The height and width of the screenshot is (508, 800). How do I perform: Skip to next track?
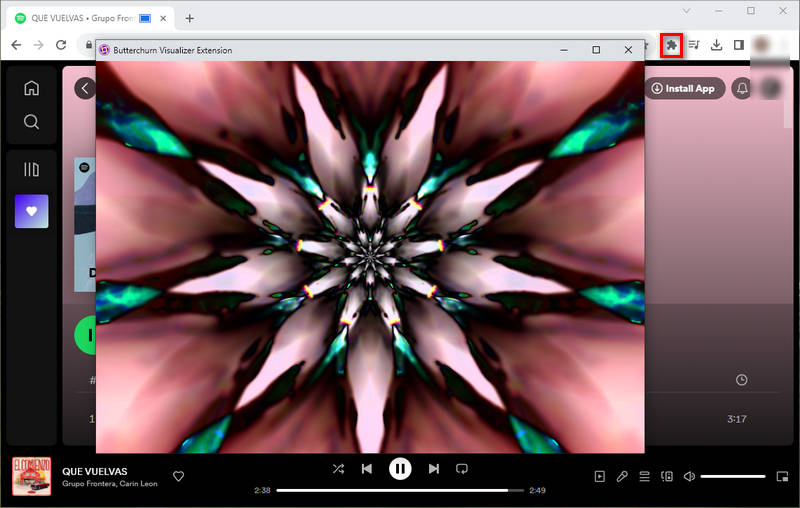(x=434, y=469)
